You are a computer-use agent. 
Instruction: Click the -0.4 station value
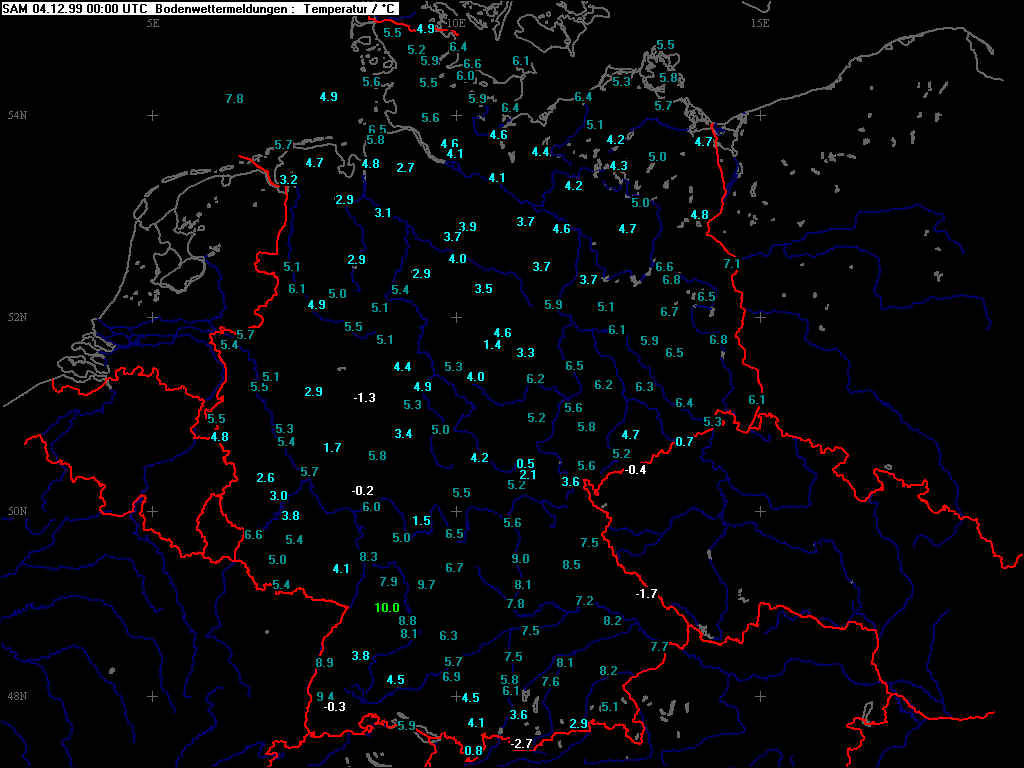[x=635, y=470]
